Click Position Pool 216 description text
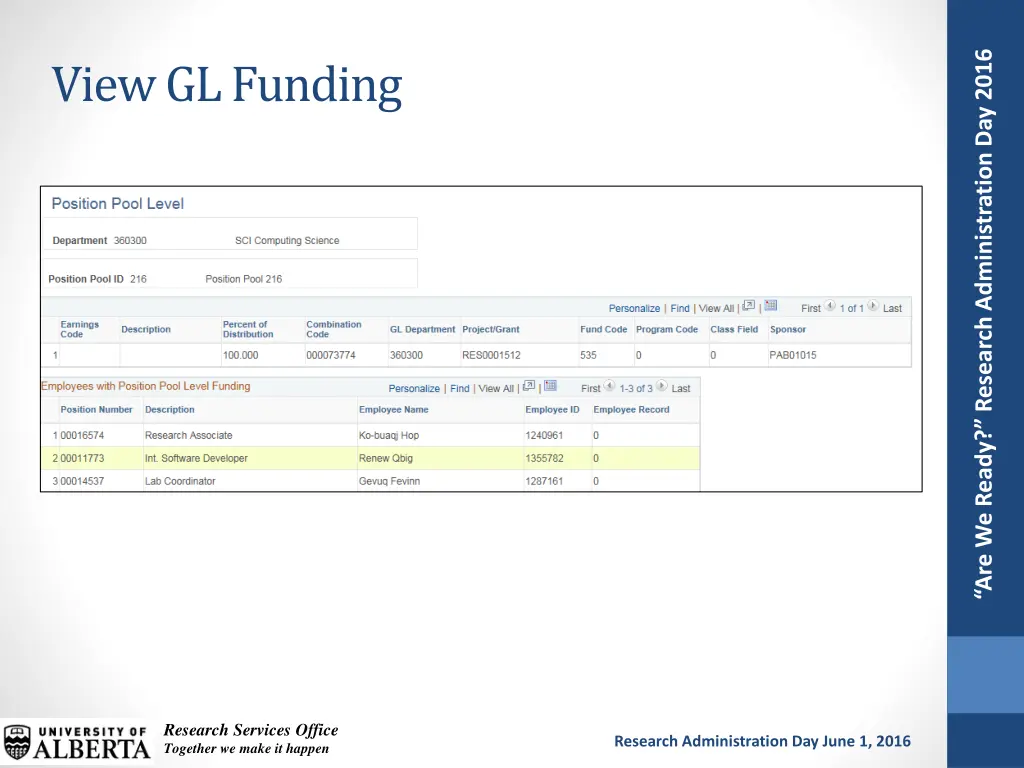The image size is (1024, 768). pyautogui.click(x=244, y=279)
